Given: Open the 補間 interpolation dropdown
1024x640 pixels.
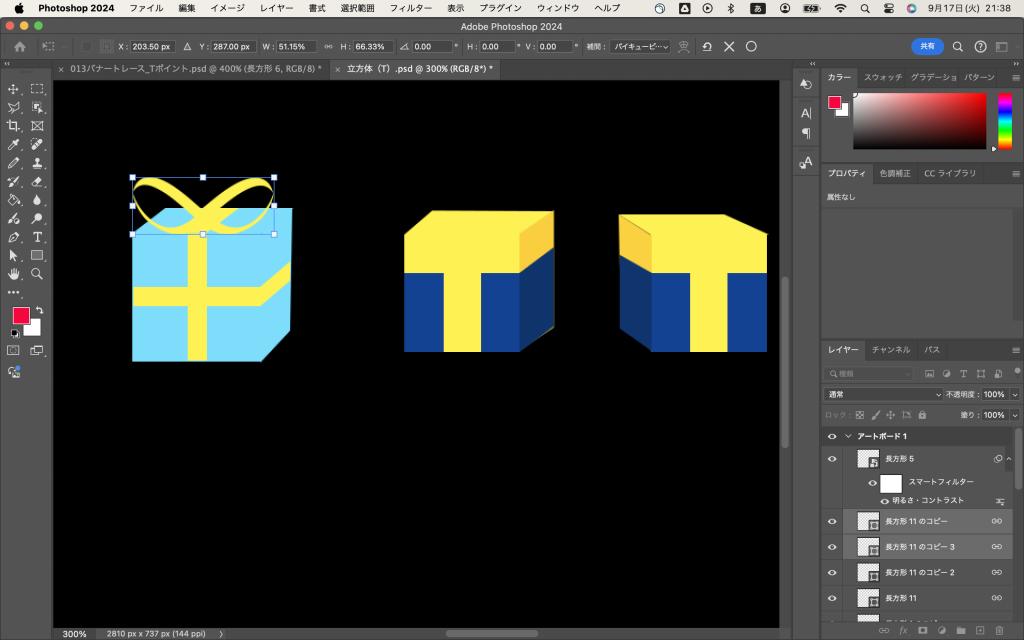Looking at the screenshot, I should [x=640, y=46].
